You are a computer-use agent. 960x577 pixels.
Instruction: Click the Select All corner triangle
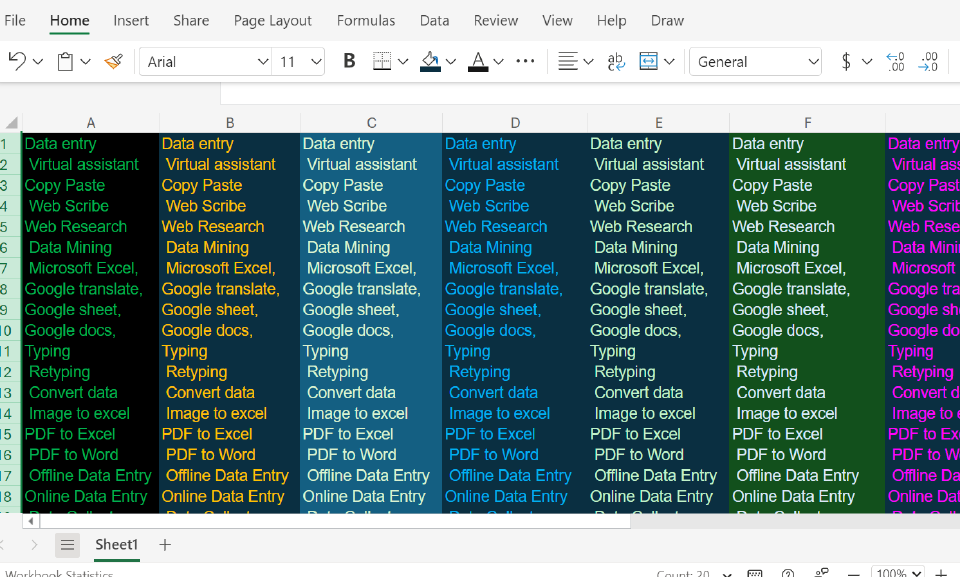tap(11, 123)
